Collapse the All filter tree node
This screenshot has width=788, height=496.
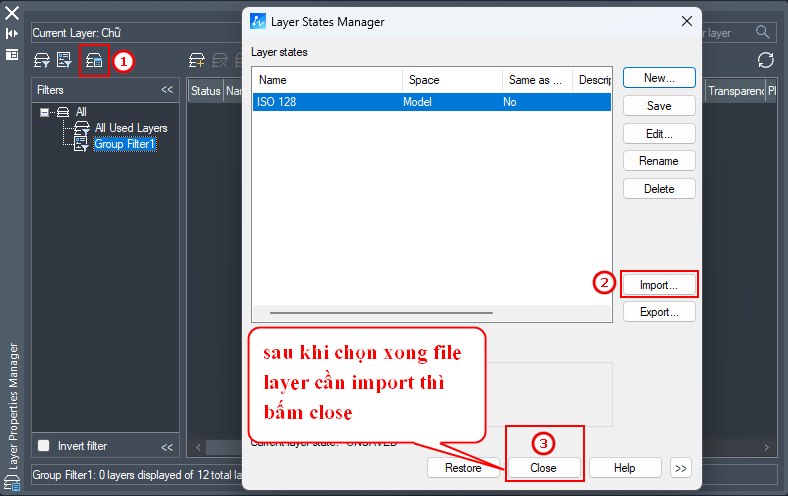coord(45,112)
